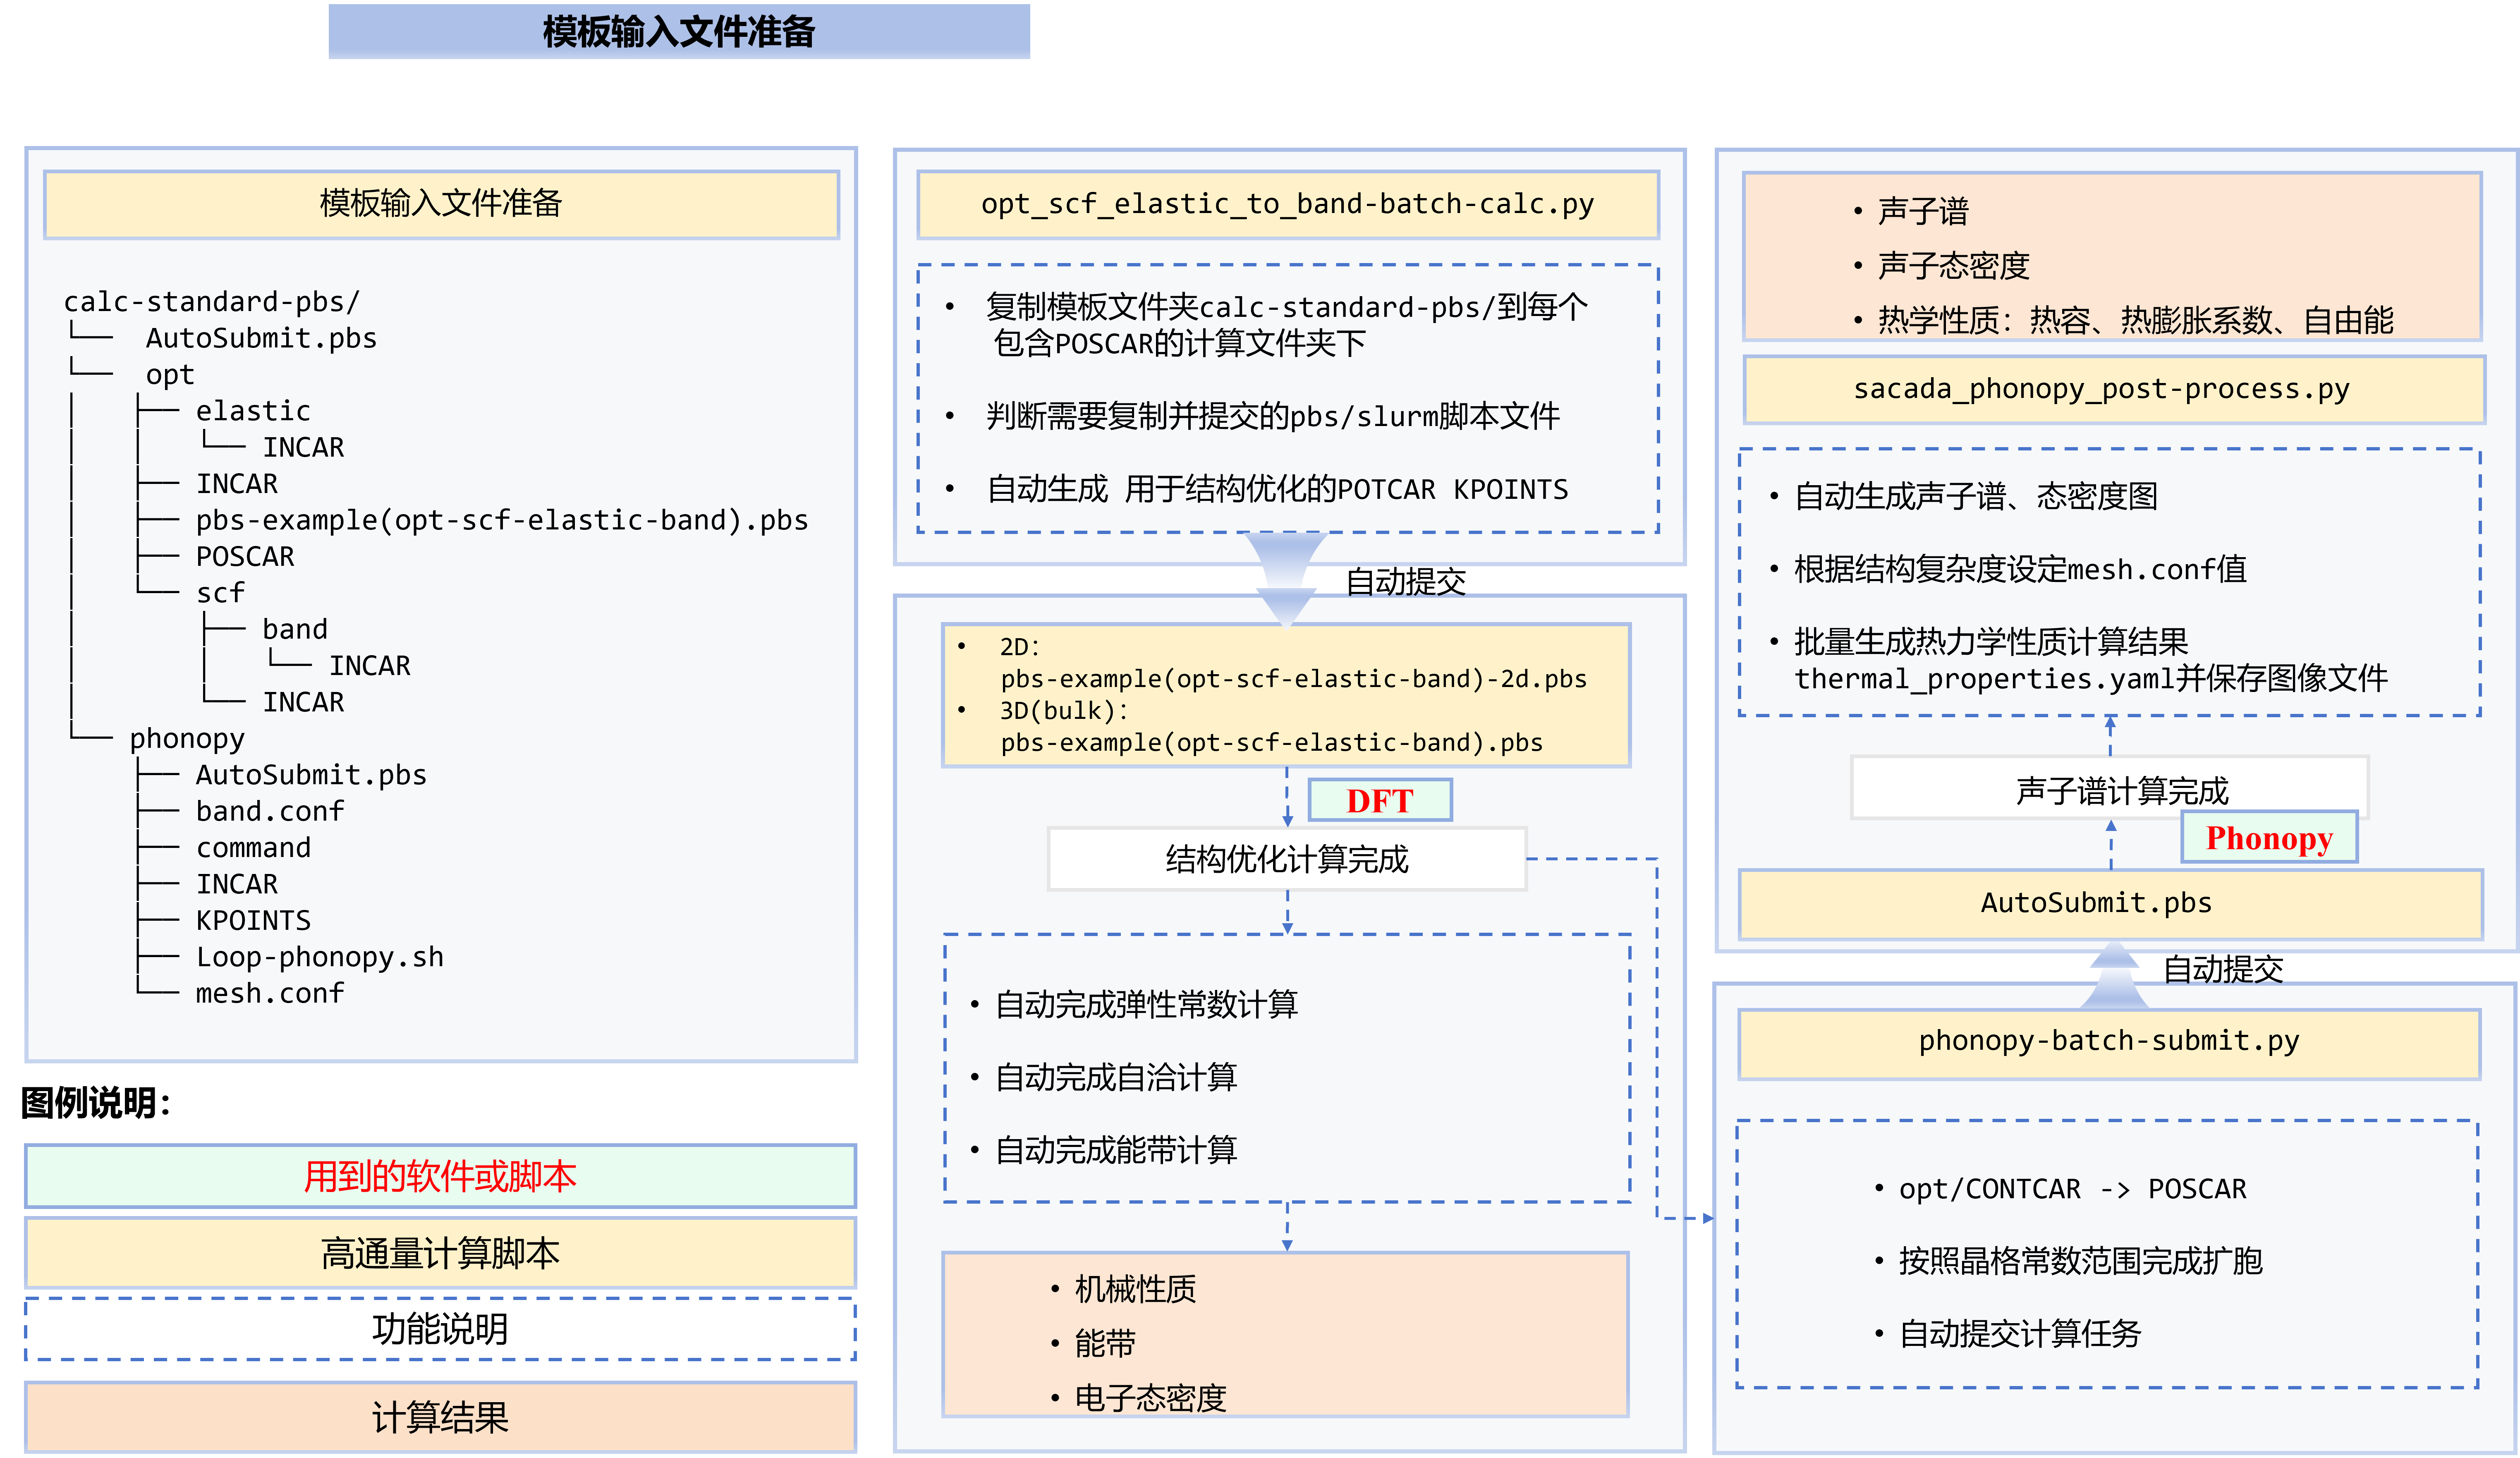
Task: Select the command file entry
Action: coord(253,847)
